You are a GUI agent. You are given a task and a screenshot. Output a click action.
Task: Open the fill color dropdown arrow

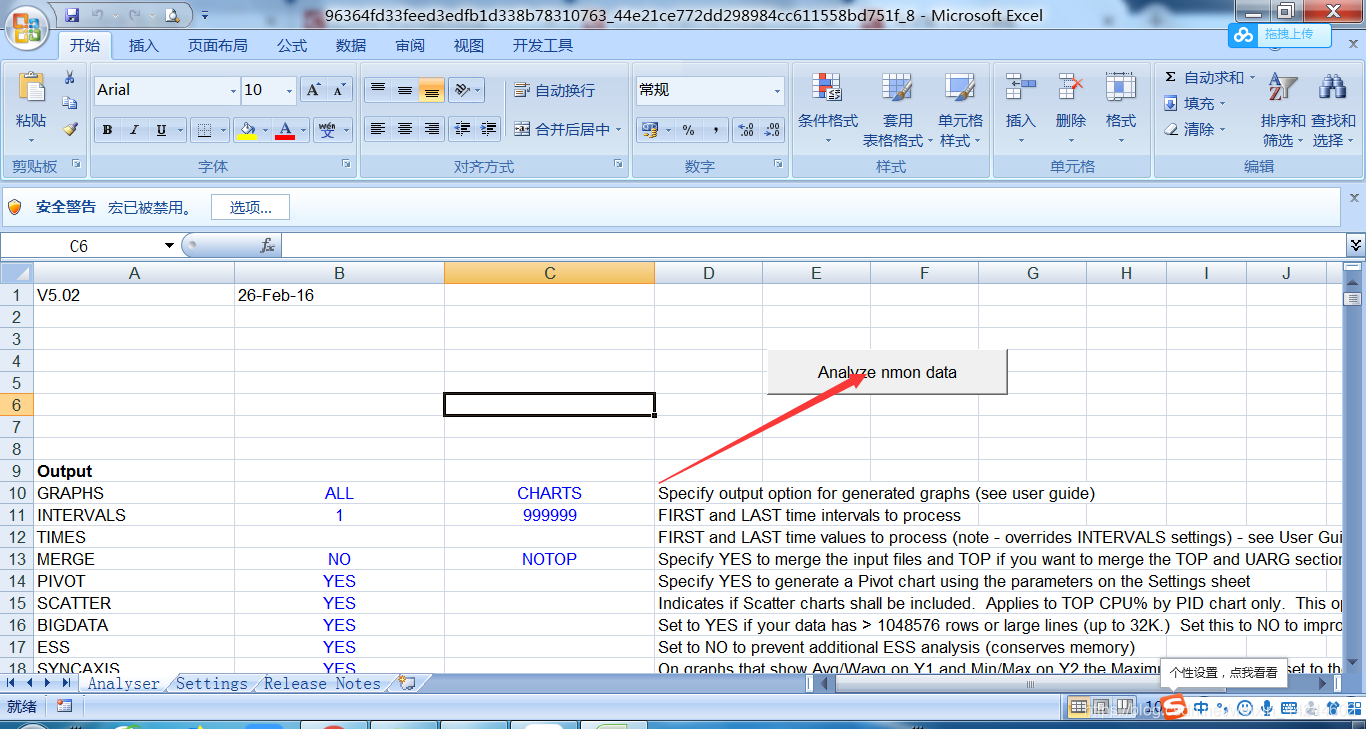coord(265,130)
